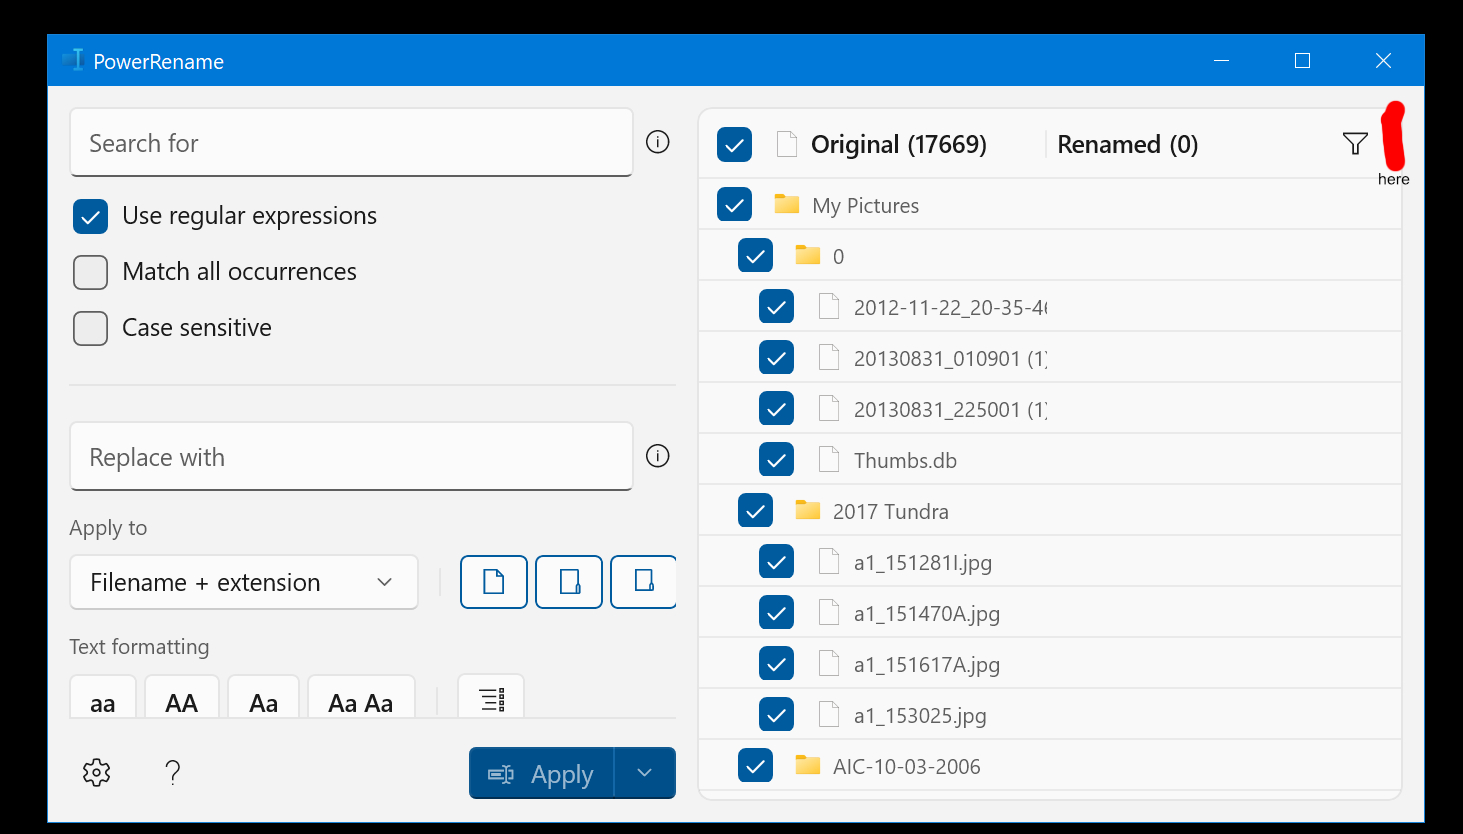Open the Apply to dropdown
The image size is (1463, 834).
tap(243, 582)
